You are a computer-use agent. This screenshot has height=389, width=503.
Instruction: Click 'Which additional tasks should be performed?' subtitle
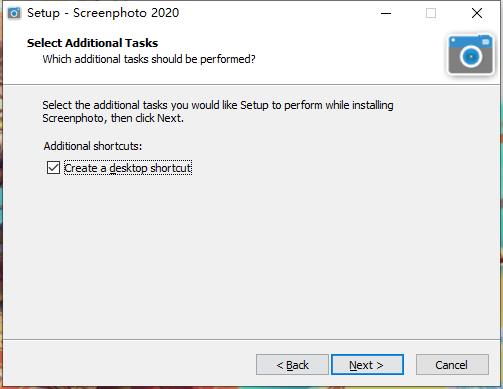click(x=149, y=59)
